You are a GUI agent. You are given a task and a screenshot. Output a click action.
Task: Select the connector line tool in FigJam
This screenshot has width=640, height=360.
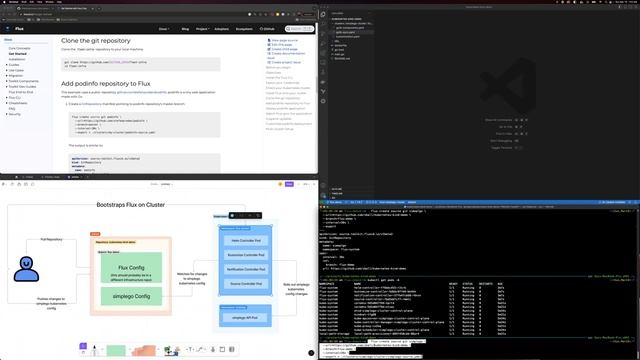click(200, 349)
